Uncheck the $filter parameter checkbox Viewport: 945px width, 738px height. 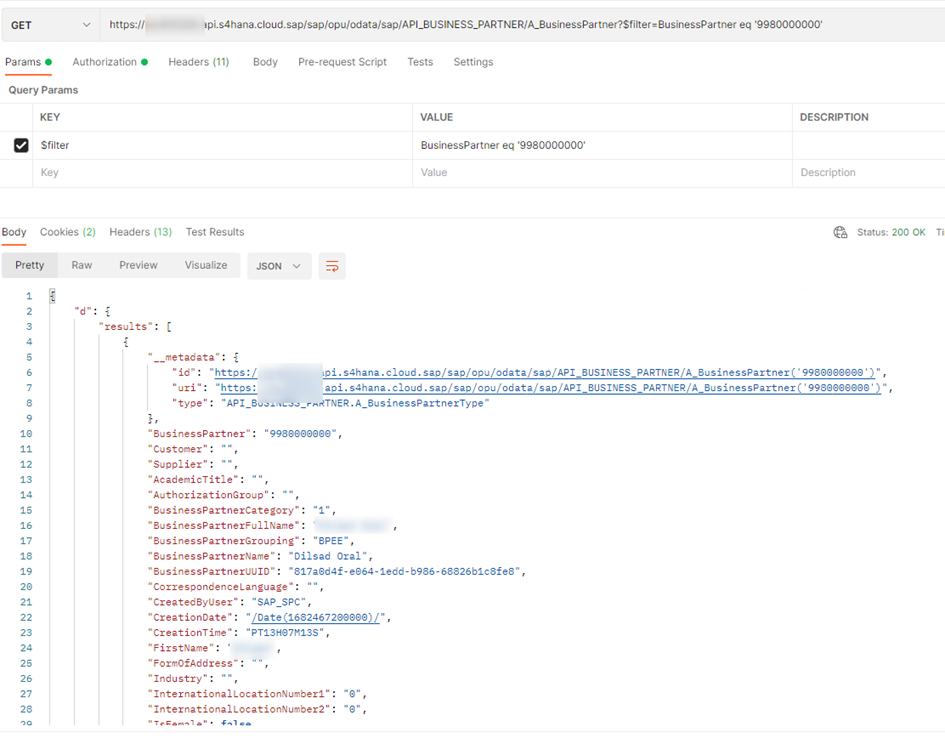click(21, 146)
